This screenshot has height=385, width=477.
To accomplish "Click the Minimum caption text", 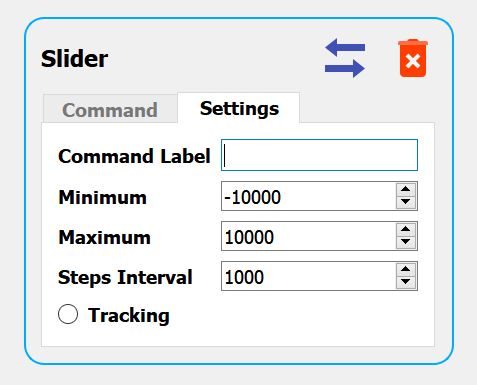I will (103, 197).
